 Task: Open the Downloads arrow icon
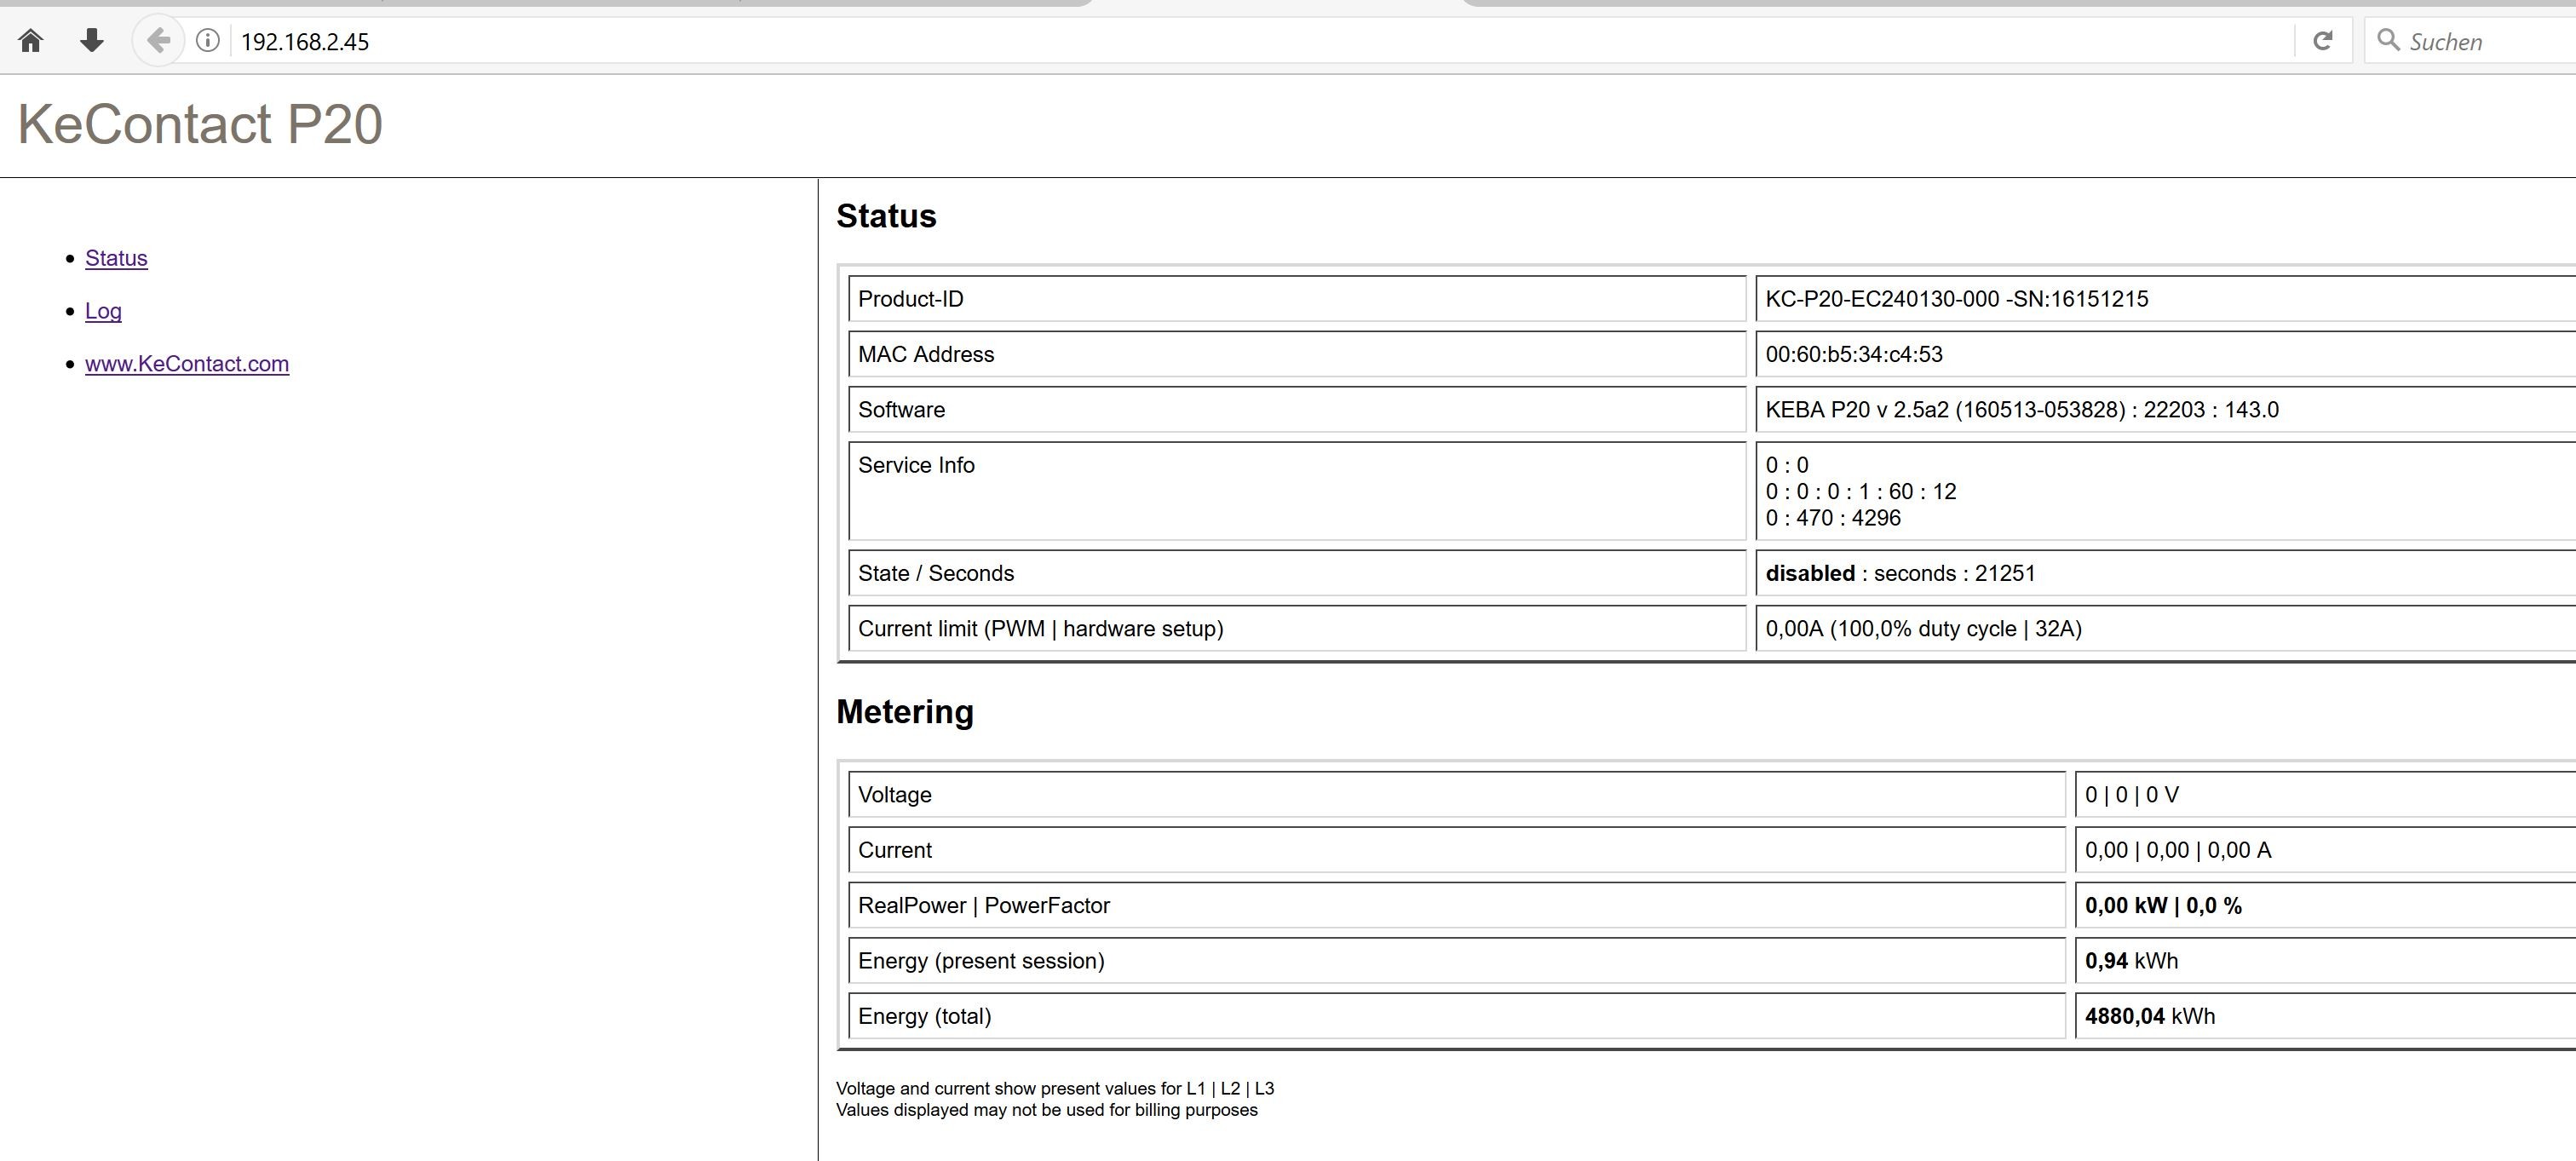[x=92, y=41]
